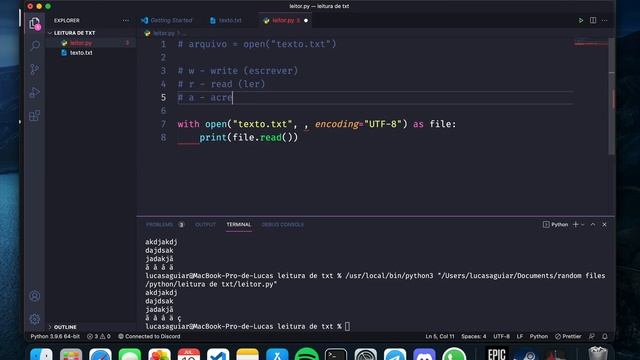Viewport: 640px width, 360px height.
Task: Open the Extensions view
Action: pos(35,116)
